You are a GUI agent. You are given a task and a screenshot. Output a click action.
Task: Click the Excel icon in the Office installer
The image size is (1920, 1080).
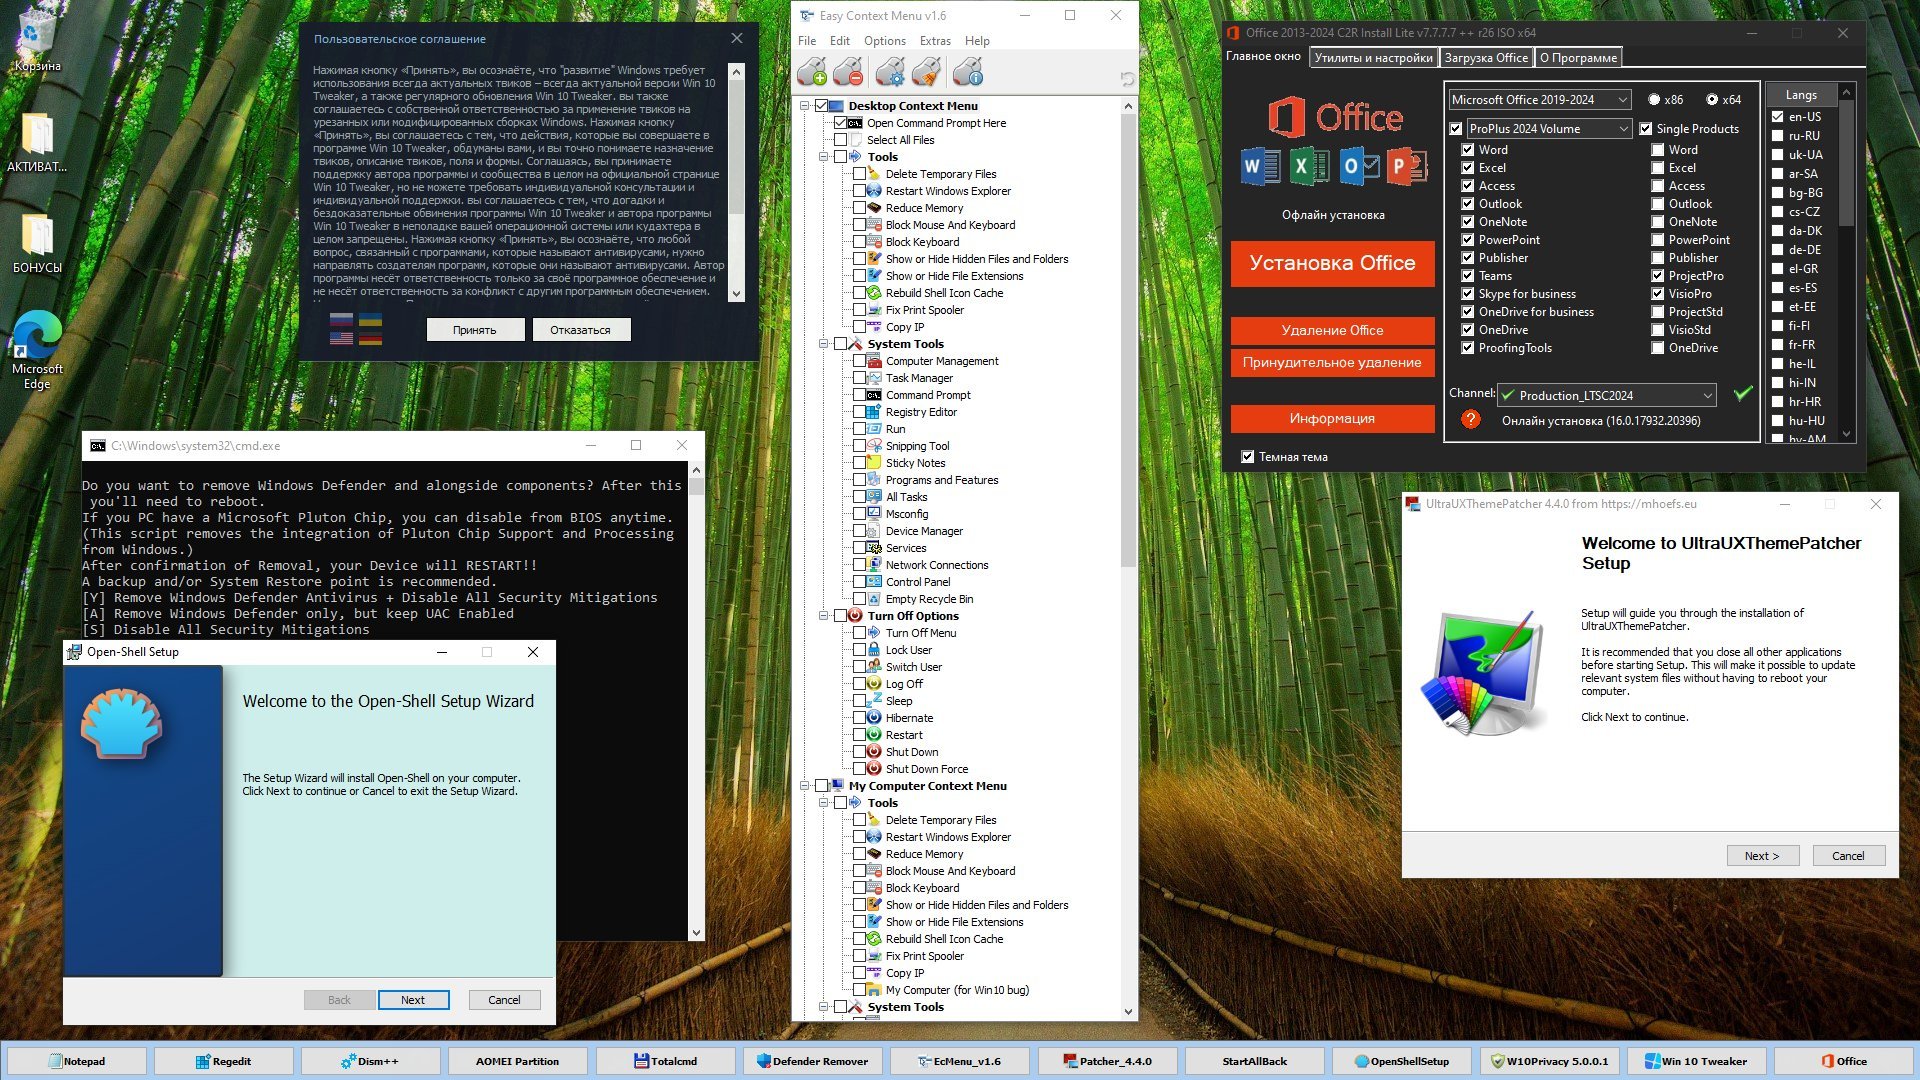(1308, 166)
